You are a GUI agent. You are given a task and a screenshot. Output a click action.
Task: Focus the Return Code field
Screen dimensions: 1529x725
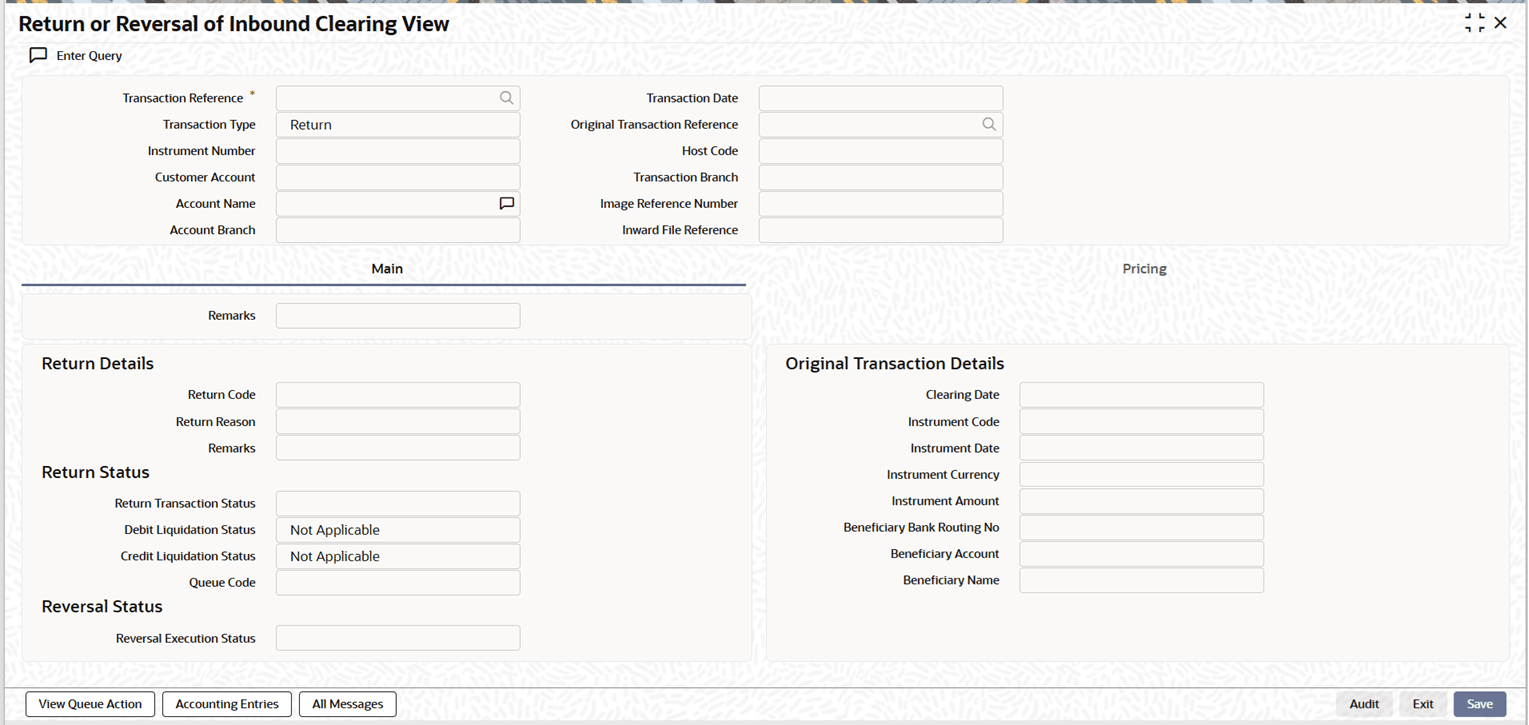(398, 395)
